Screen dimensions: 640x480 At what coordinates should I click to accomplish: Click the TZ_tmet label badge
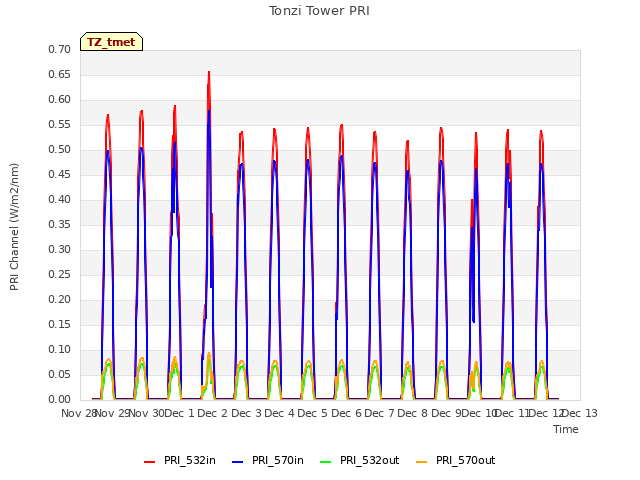click(x=111, y=42)
